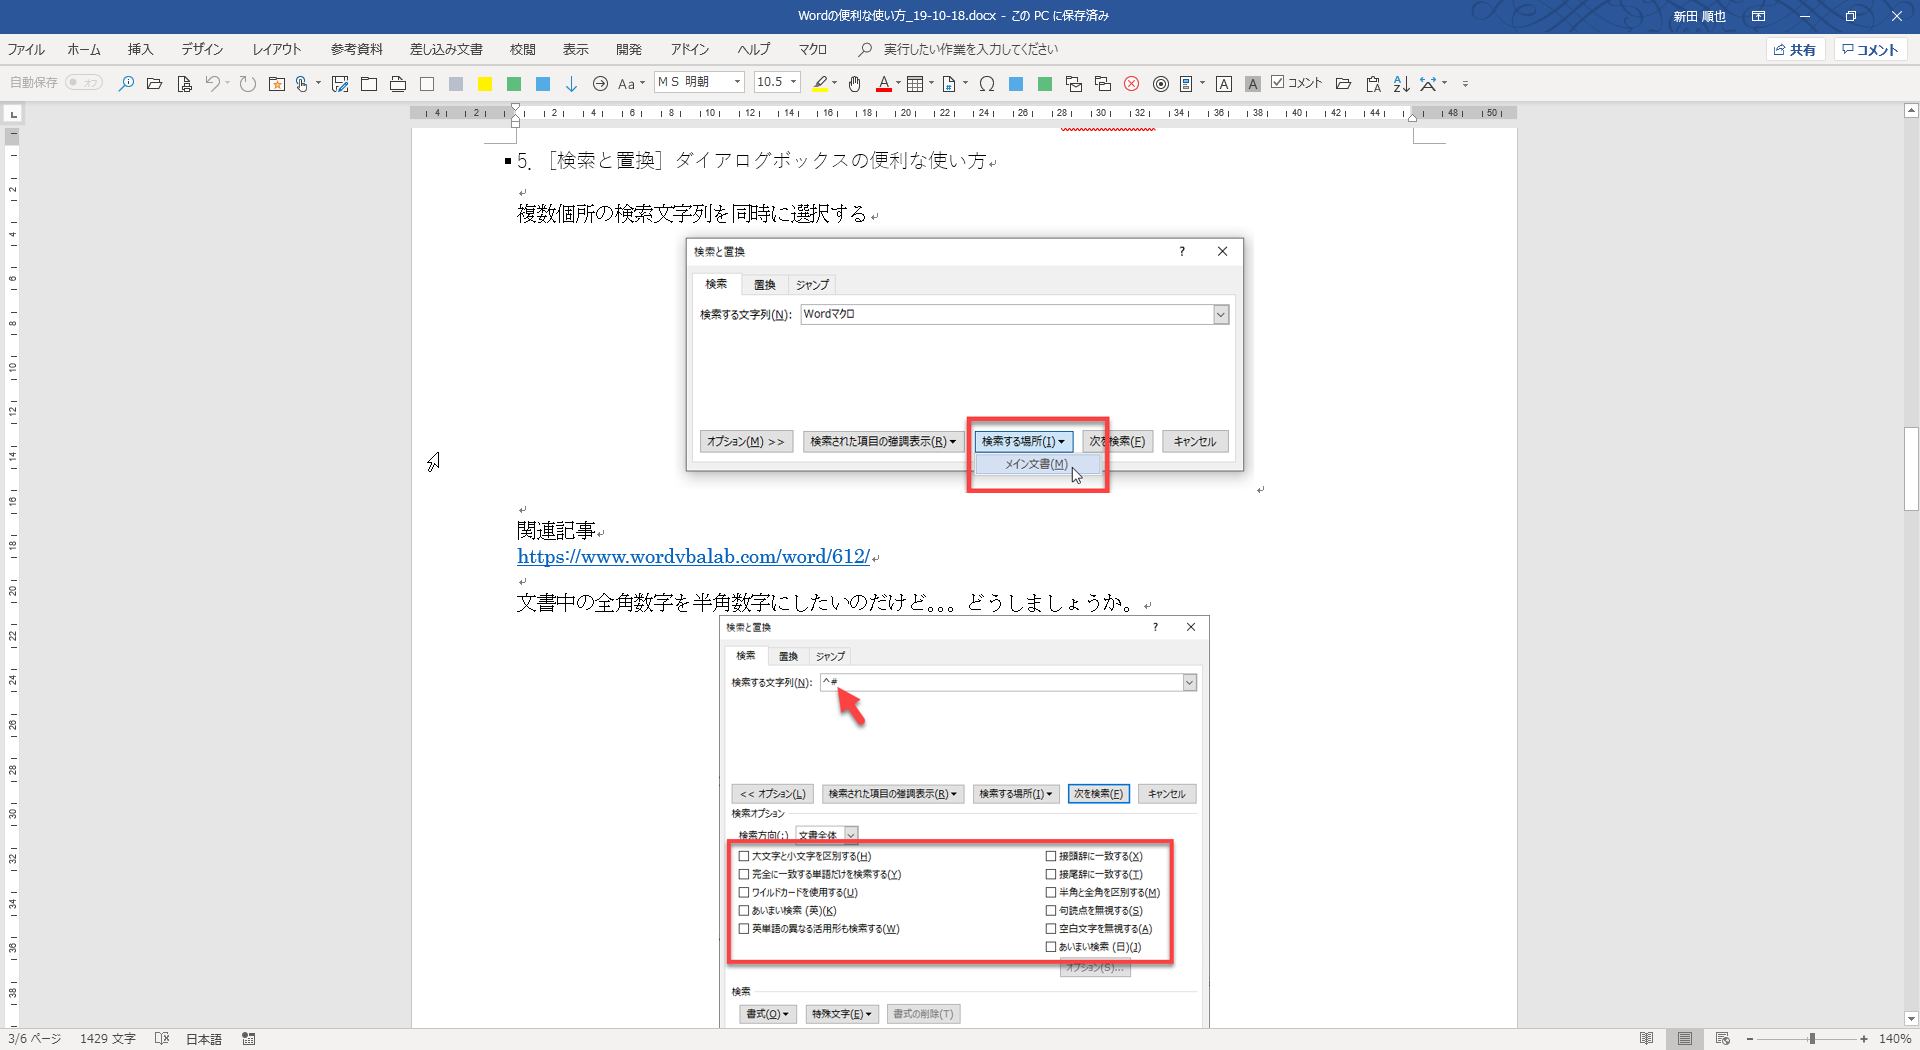This screenshot has height=1050, width=1920.
Task: Click the 実行したい作業 search box
Action: [970, 49]
